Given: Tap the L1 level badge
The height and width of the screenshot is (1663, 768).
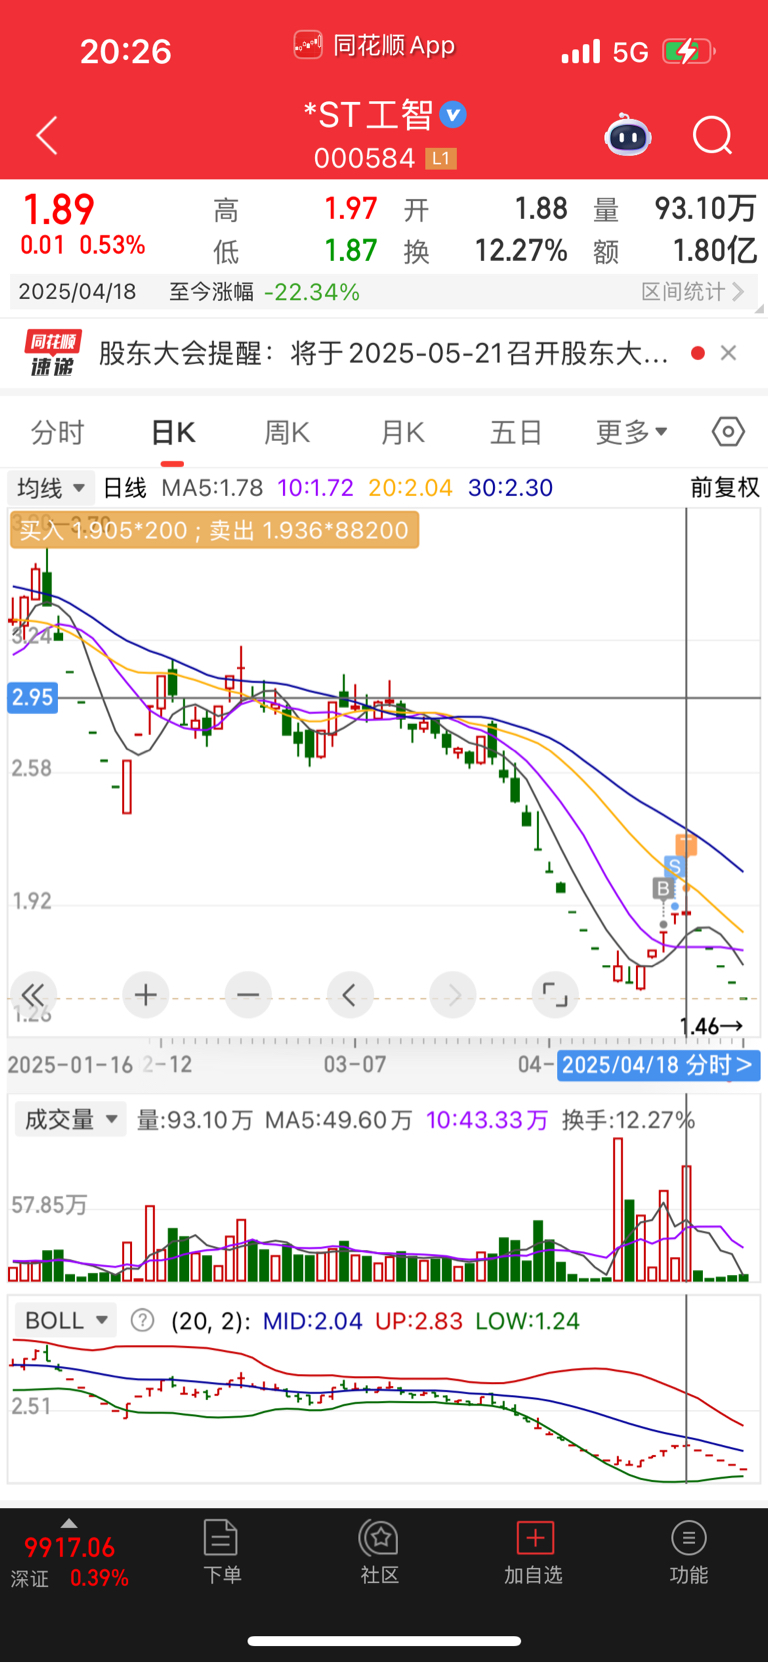Looking at the screenshot, I should (441, 159).
